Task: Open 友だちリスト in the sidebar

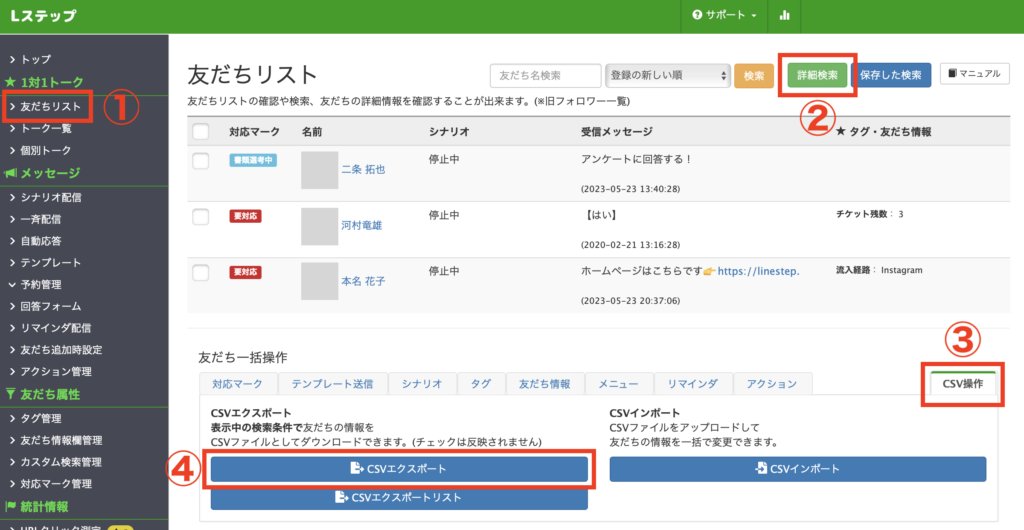Action: click(50, 105)
